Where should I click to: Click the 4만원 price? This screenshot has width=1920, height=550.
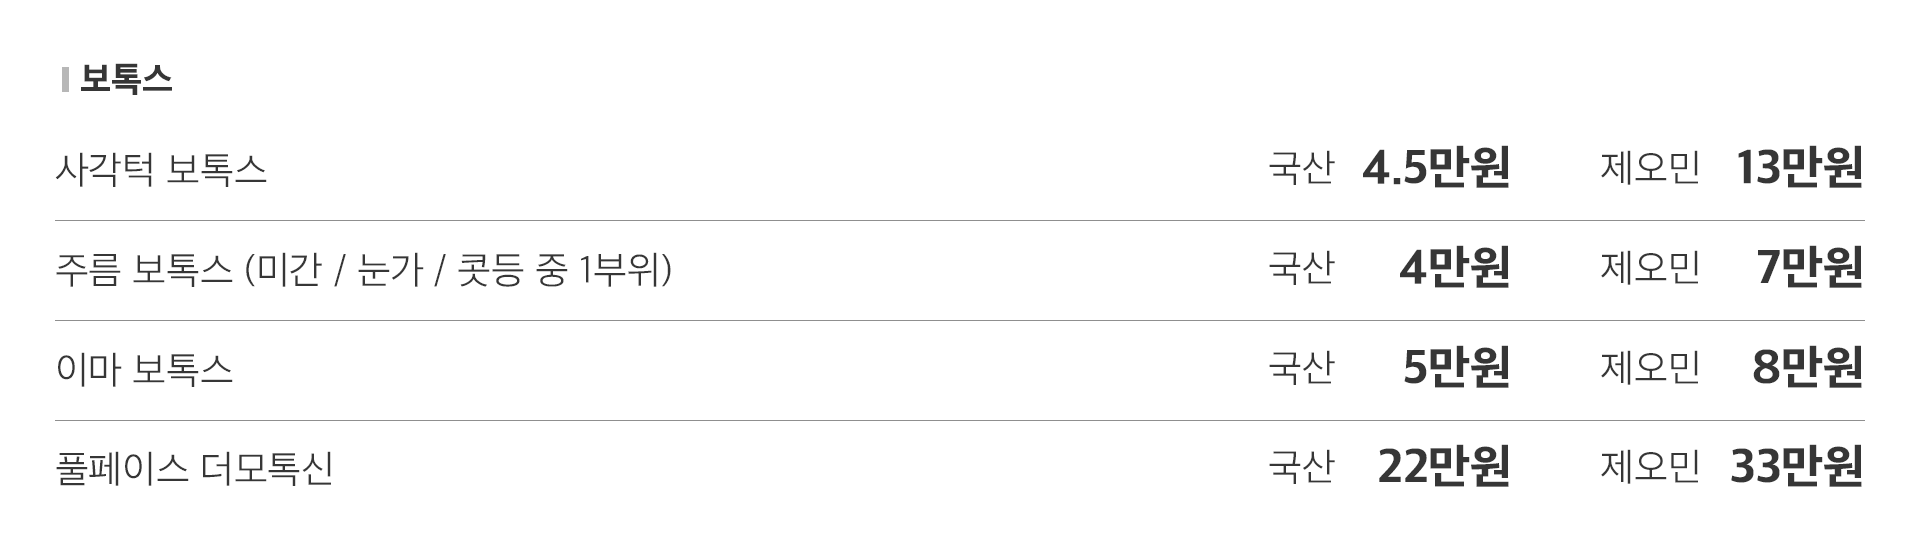(x=1454, y=267)
